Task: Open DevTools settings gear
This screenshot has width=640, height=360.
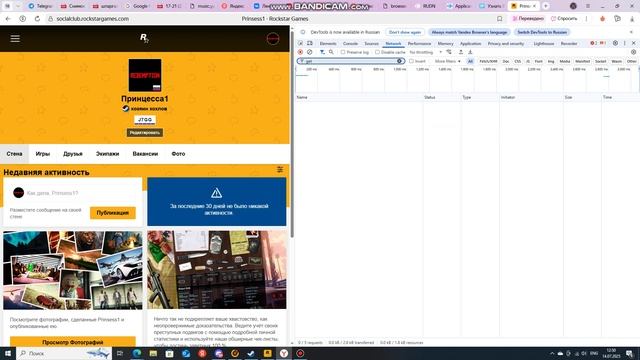Action: [615, 43]
